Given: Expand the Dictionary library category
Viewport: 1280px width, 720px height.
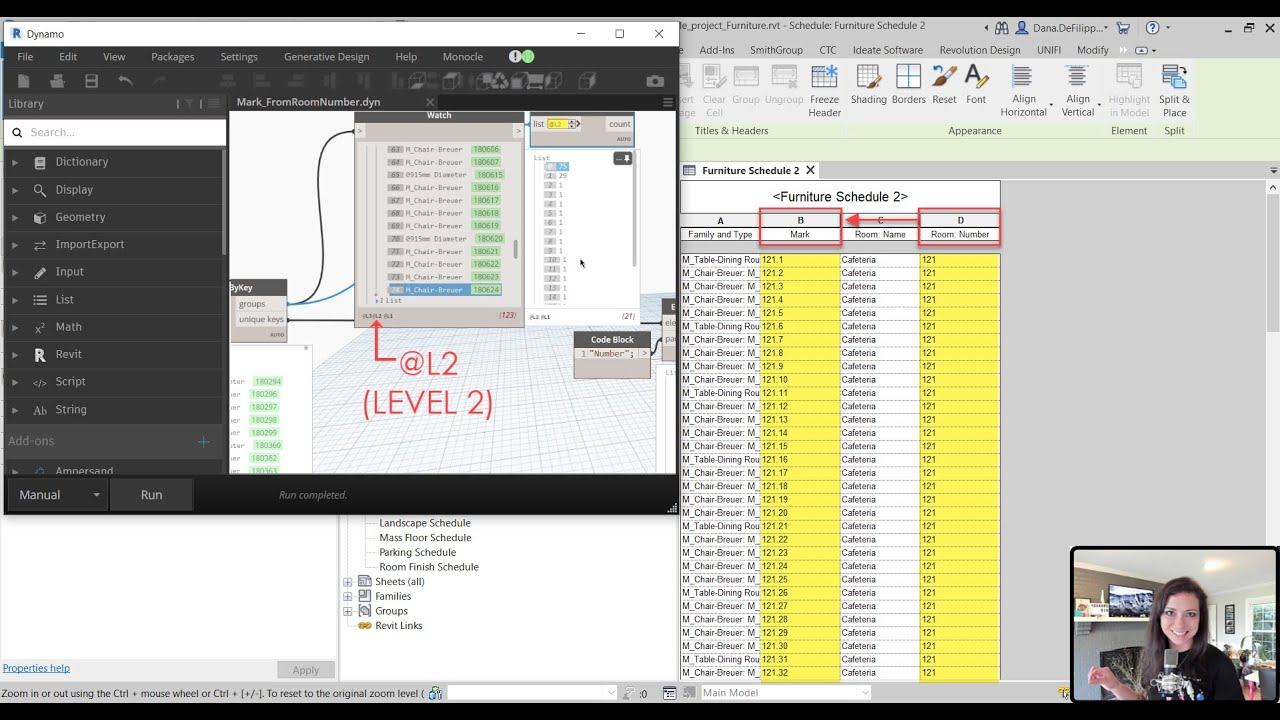Looking at the screenshot, I should click(x=14, y=162).
